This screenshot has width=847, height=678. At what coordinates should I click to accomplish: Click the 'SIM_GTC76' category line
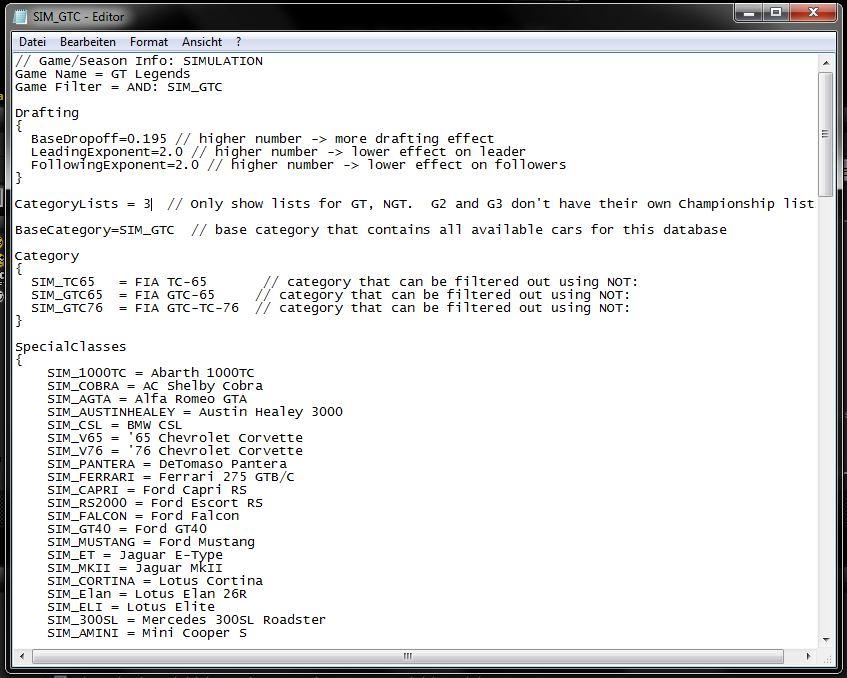click(331, 307)
